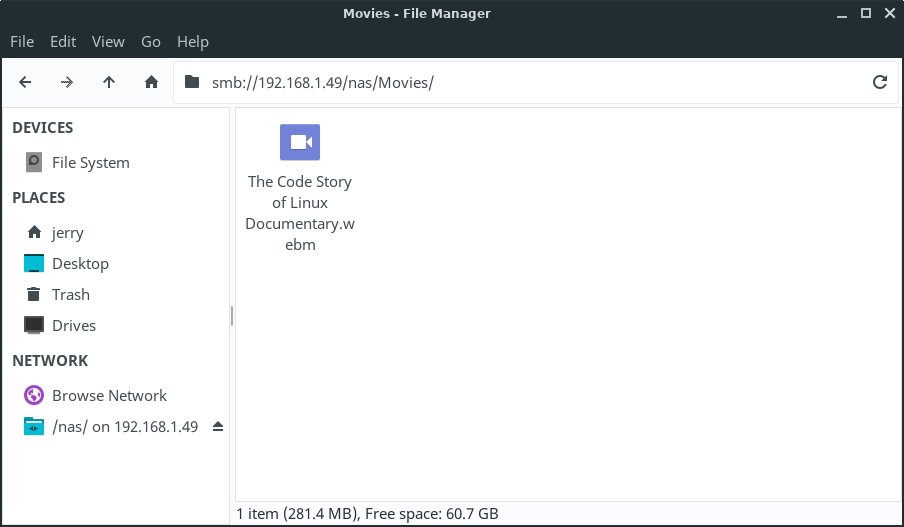The image size is (904, 527).
Task: Open the Edit menu
Action: [63, 41]
